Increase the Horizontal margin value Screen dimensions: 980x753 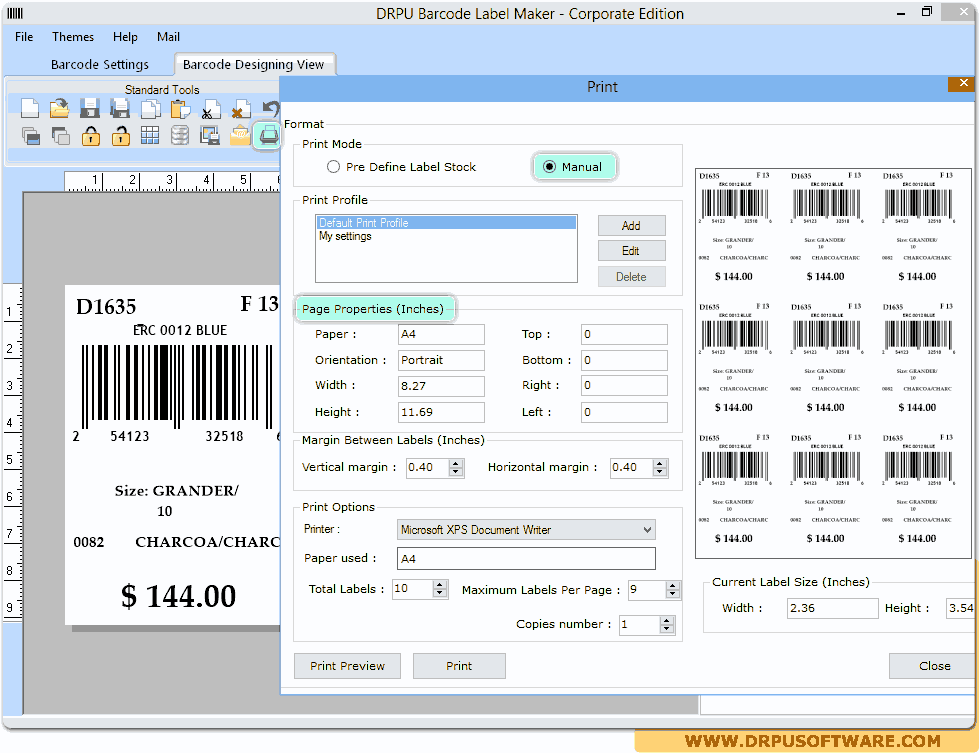tap(660, 463)
